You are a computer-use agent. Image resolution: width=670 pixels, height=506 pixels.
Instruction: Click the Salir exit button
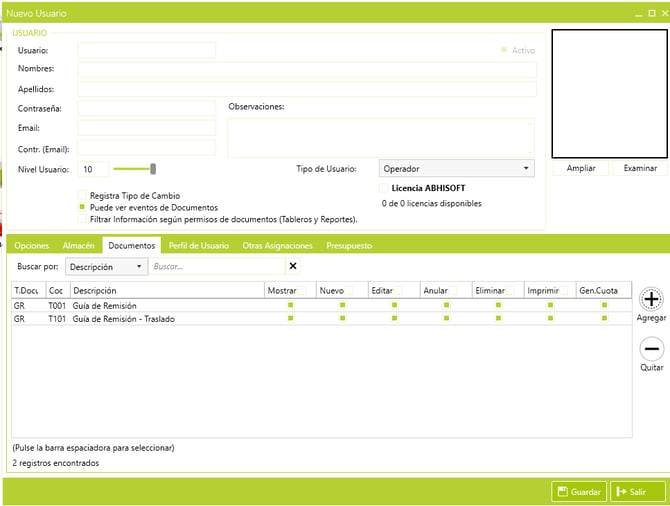click(637, 492)
